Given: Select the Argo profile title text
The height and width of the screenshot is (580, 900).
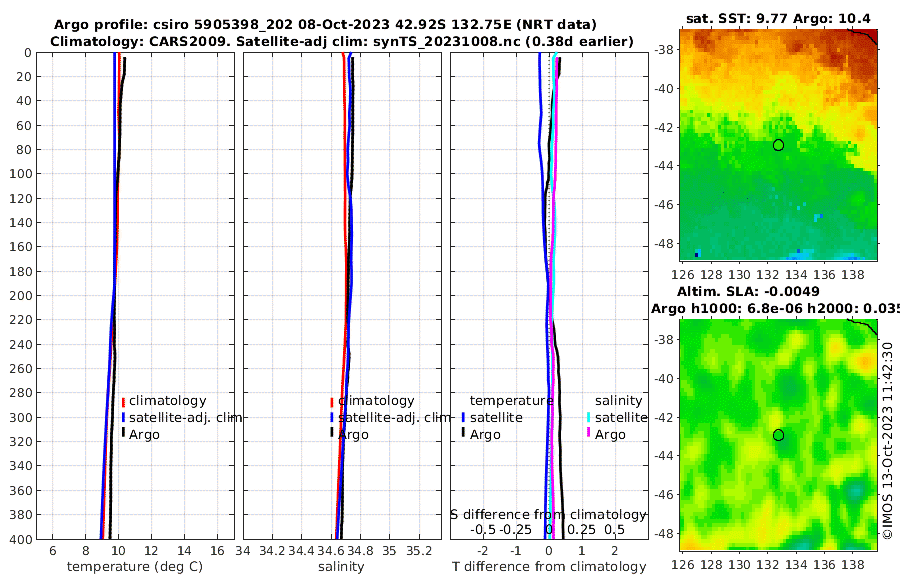Looking at the screenshot, I should [x=325, y=25].
